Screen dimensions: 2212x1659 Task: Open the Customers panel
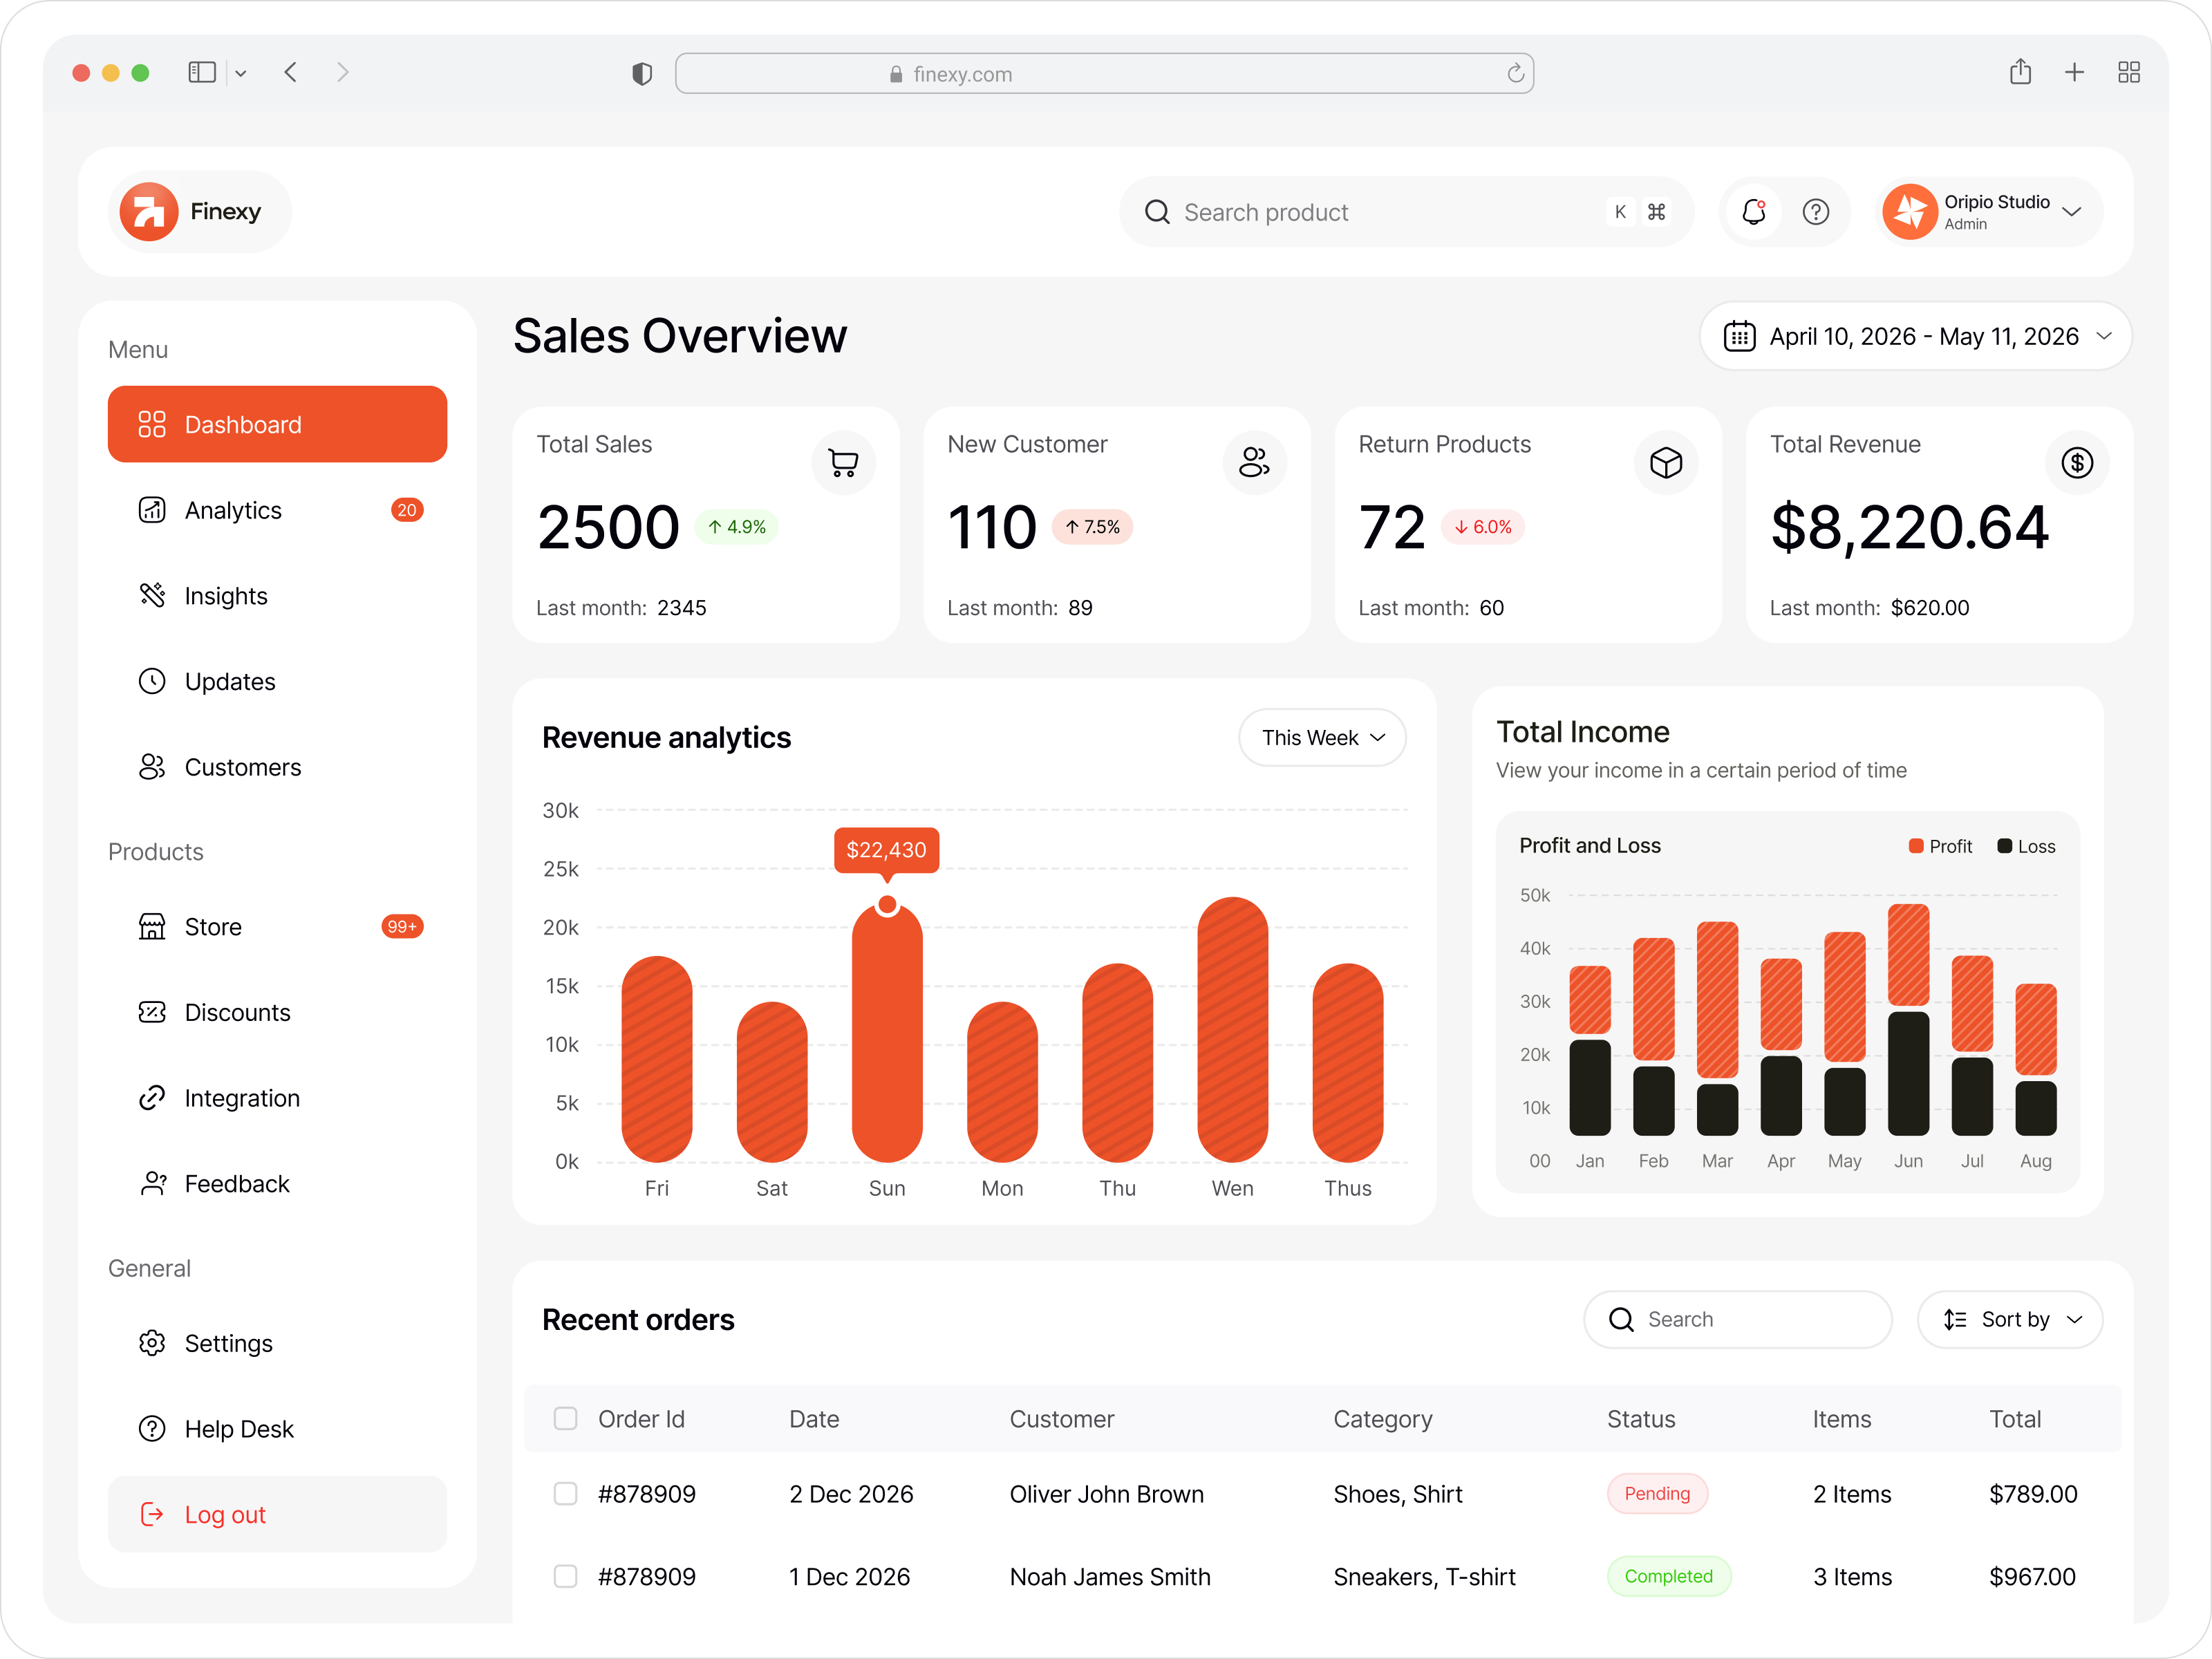click(242, 767)
